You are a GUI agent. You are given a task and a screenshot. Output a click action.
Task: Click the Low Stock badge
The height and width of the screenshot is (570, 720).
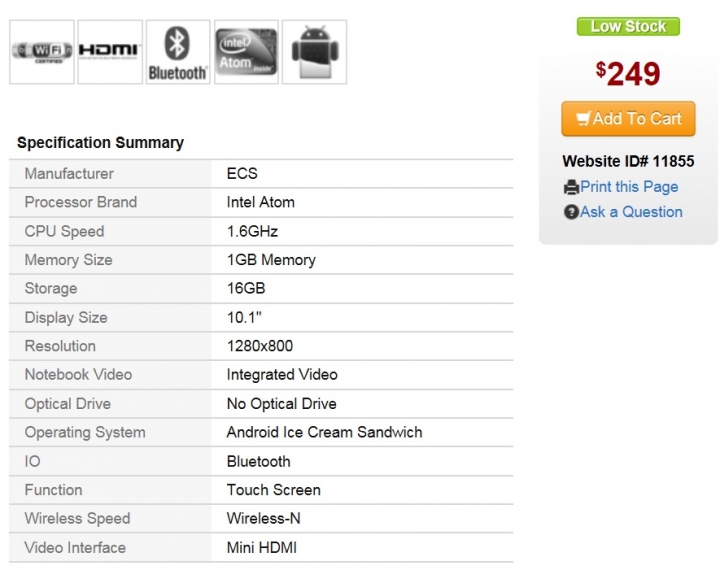pyautogui.click(x=628, y=27)
